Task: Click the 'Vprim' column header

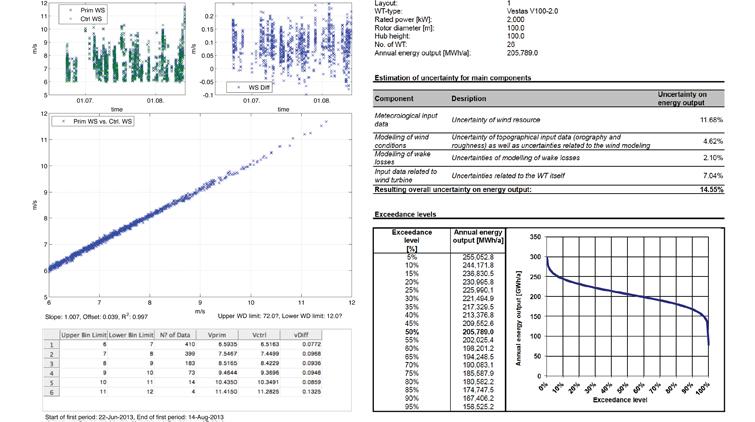Action: point(217,335)
